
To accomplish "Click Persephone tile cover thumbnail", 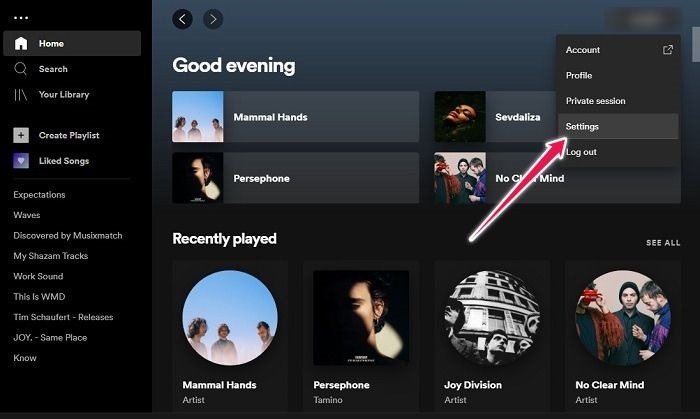I will (x=198, y=178).
